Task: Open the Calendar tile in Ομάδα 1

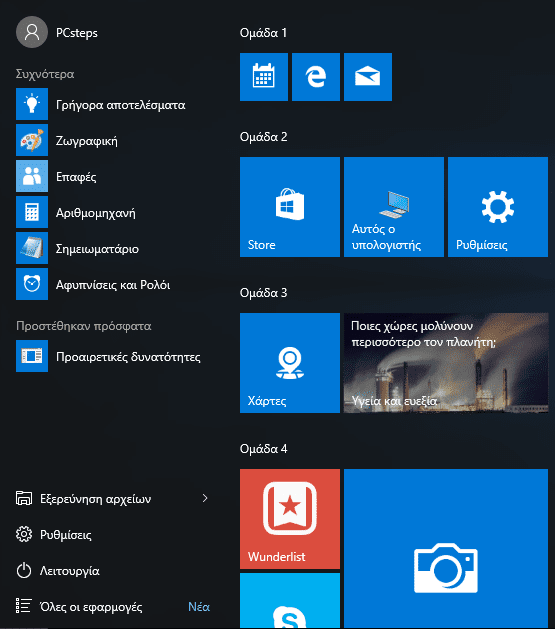Action: coord(264,77)
